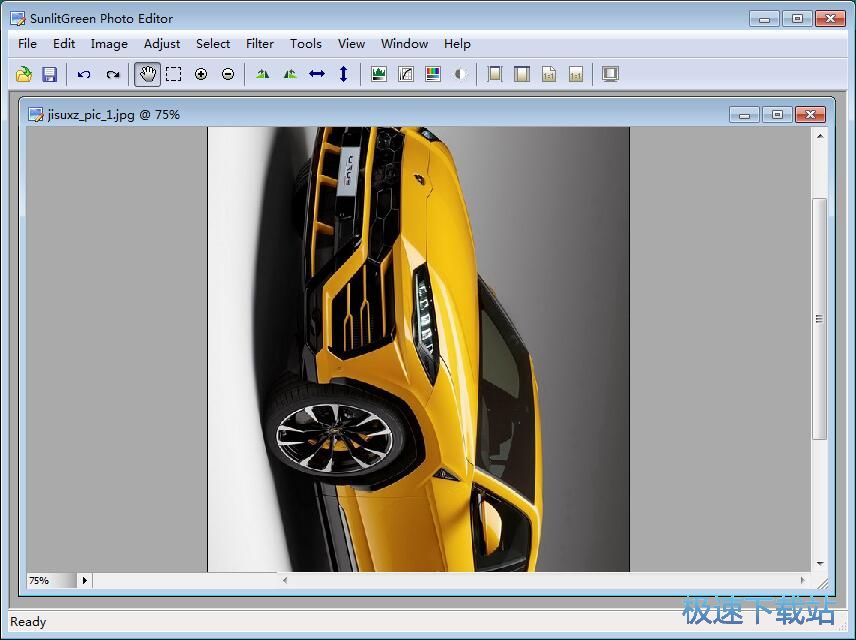Open the Select menu

[x=213, y=44]
